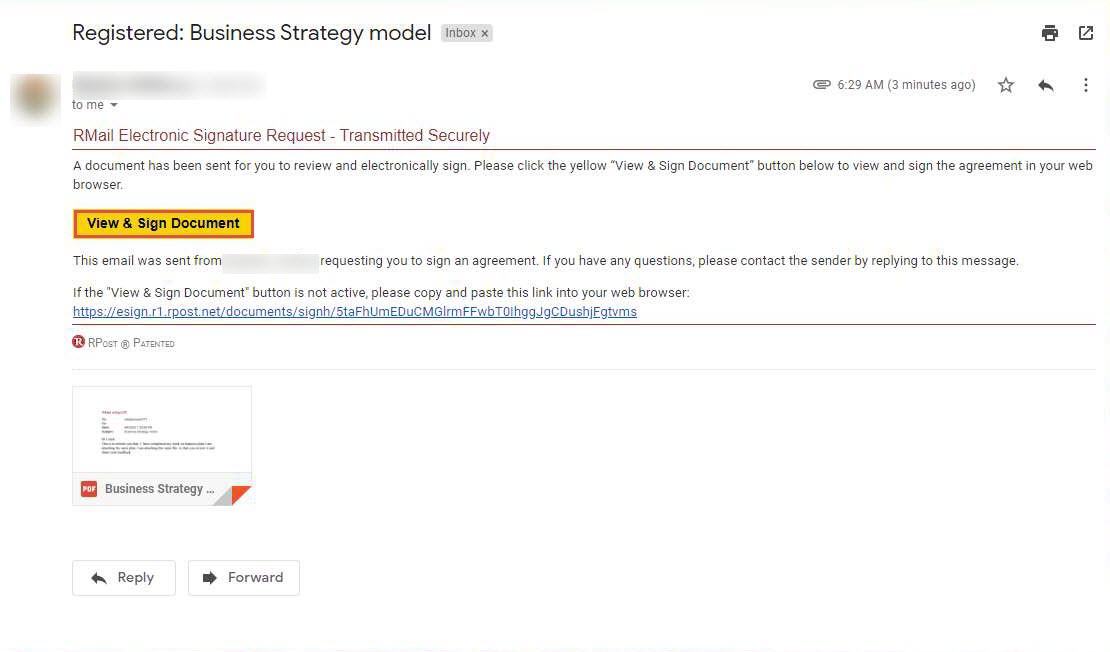Expand recipient details next to "to me"
Image resolution: width=1110 pixels, height=652 pixels.
tap(114, 105)
